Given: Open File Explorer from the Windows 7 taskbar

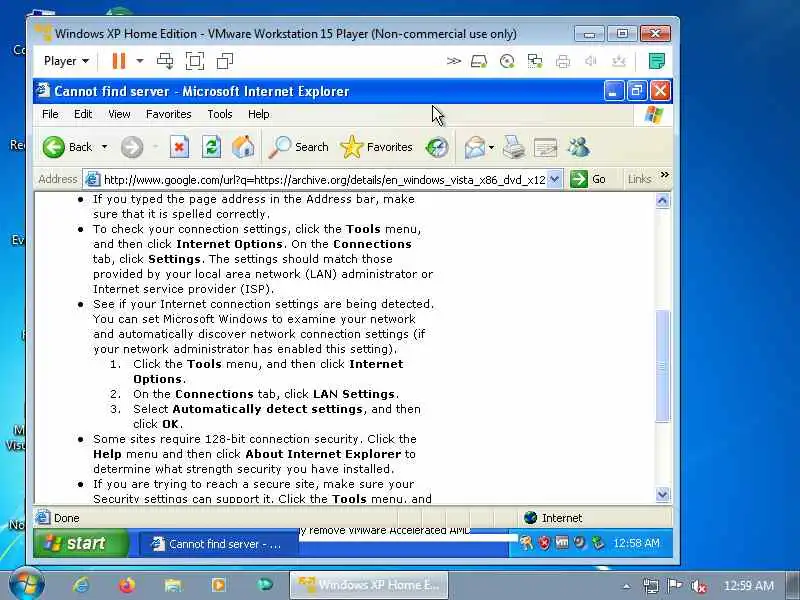Looking at the screenshot, I should coord(173,585).
